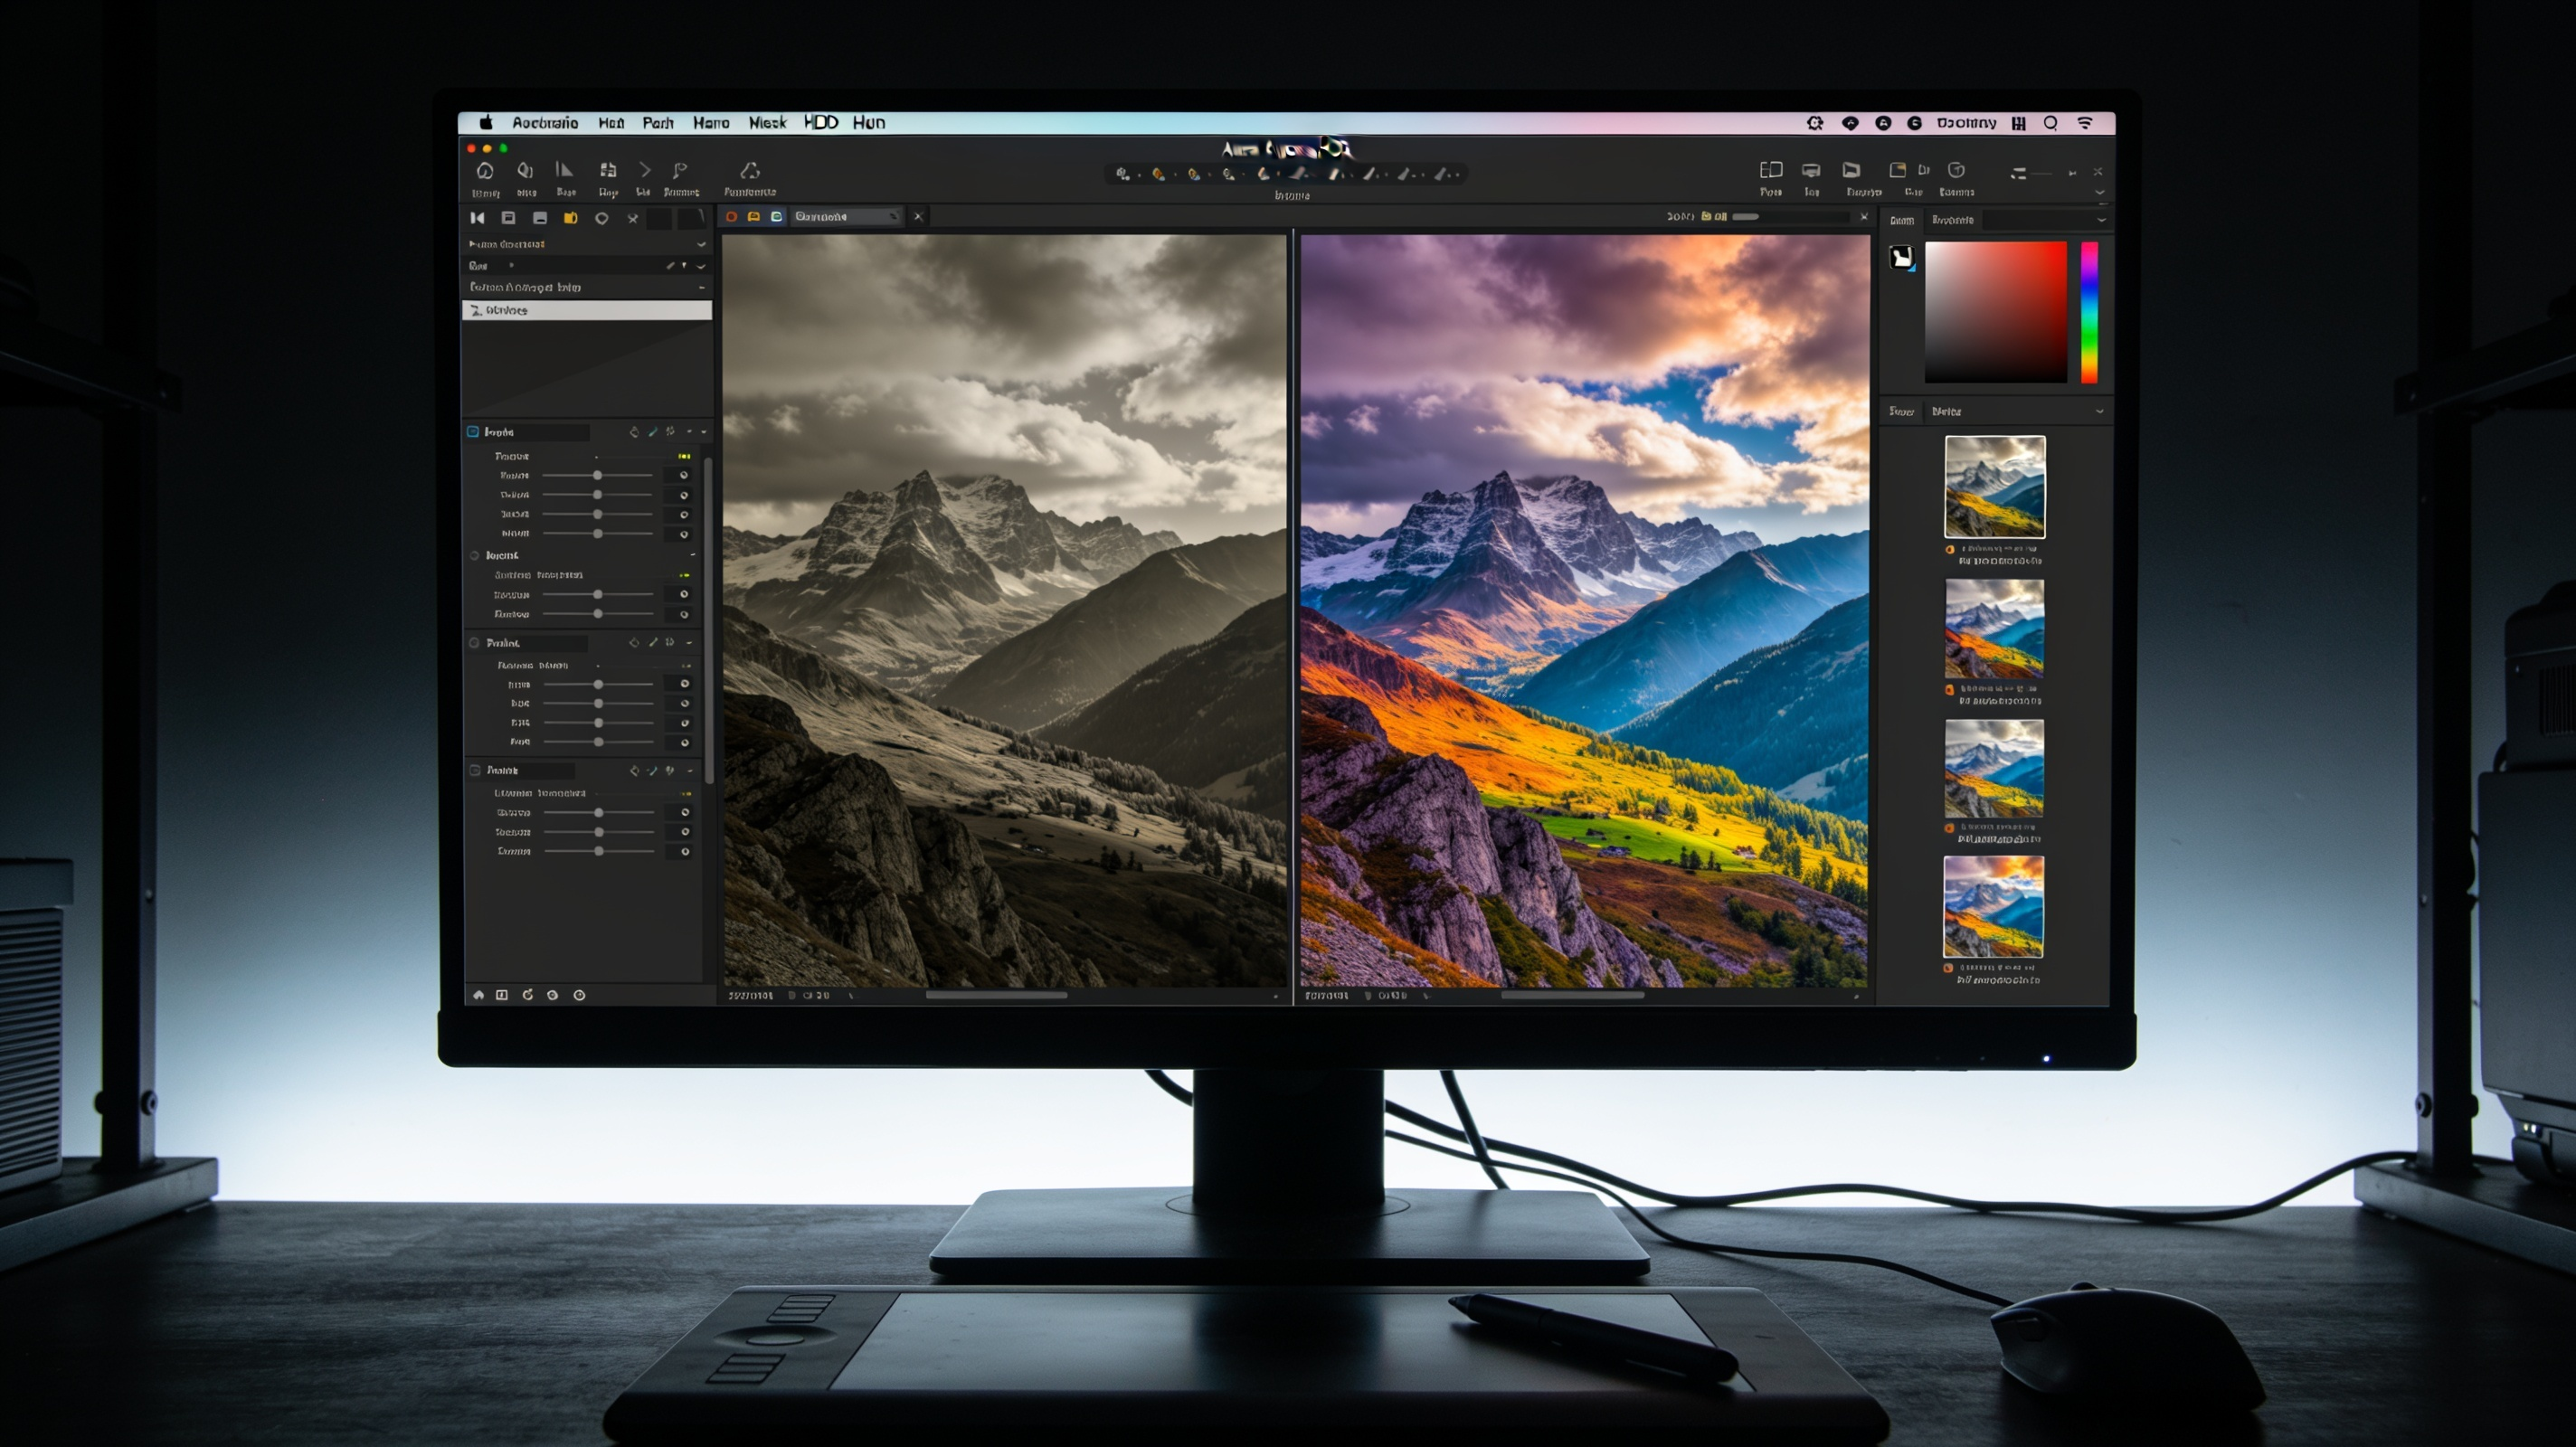Collapse the top adjustment group with its header arrow
Viewport: 2576px width, 1447px height.
tap(704, 432)
